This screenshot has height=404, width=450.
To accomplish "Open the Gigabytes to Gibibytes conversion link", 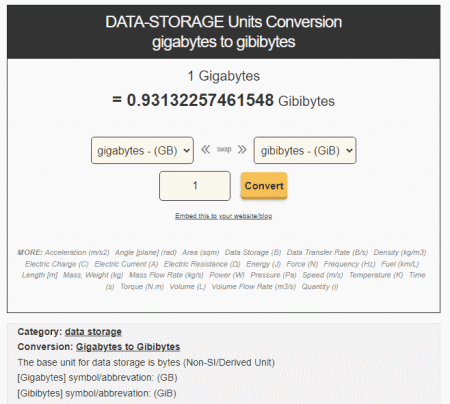I will (x=128, y=347).
